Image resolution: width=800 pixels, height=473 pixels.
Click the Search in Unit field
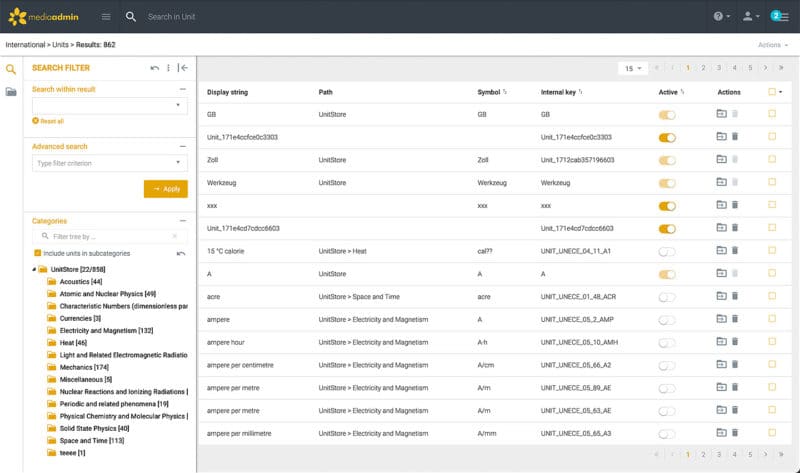(171, 17)
